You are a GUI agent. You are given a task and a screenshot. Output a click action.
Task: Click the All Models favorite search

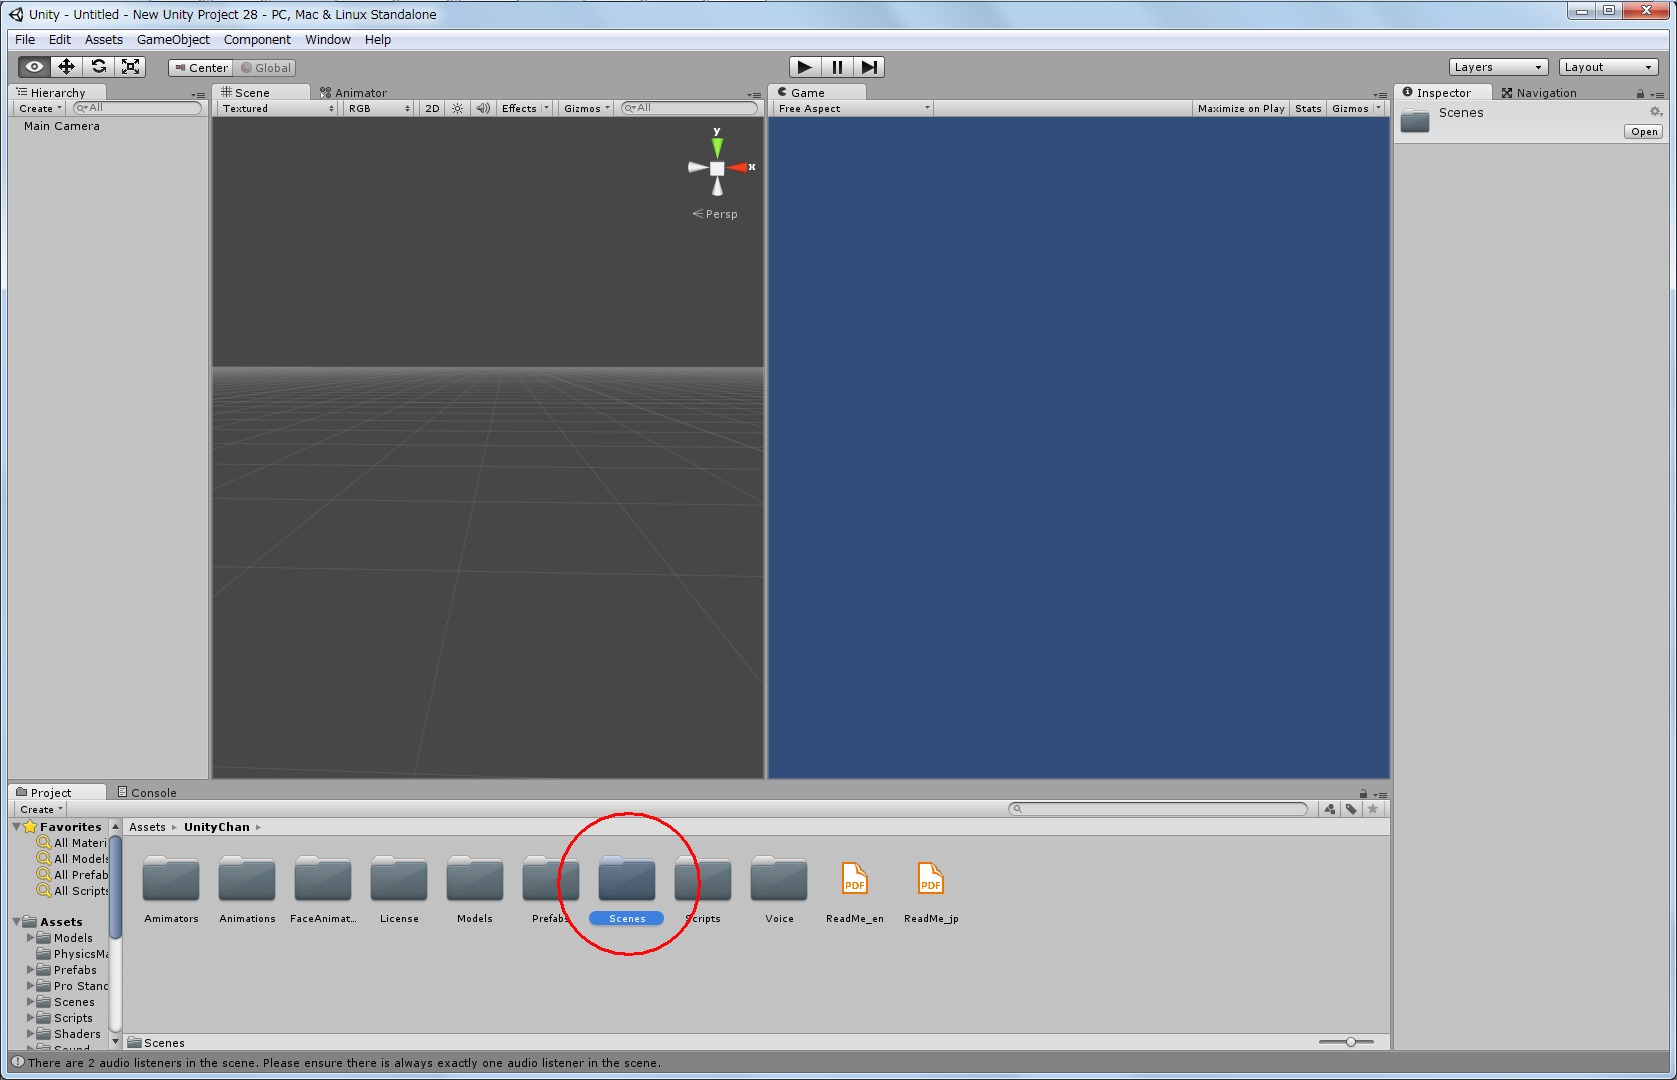coord(73,859)
